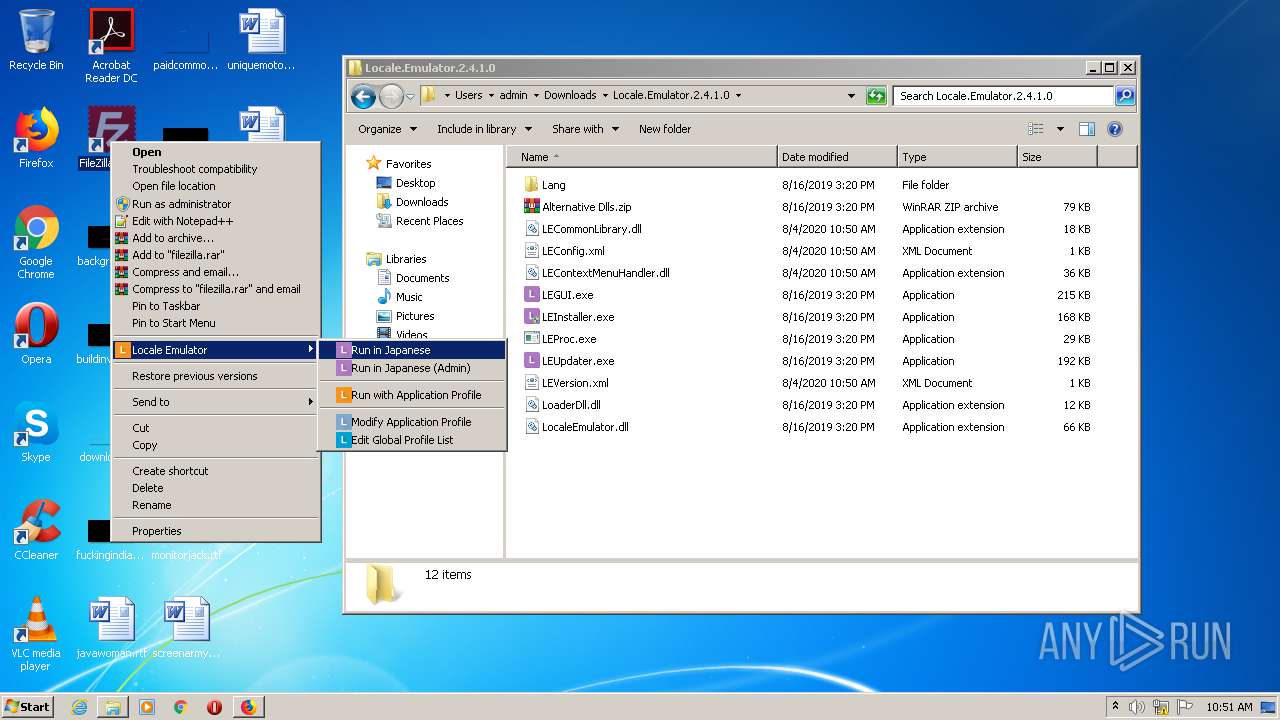Open the view options dropdown arrow
1280x720 pixels.
tap(1060, 129)
